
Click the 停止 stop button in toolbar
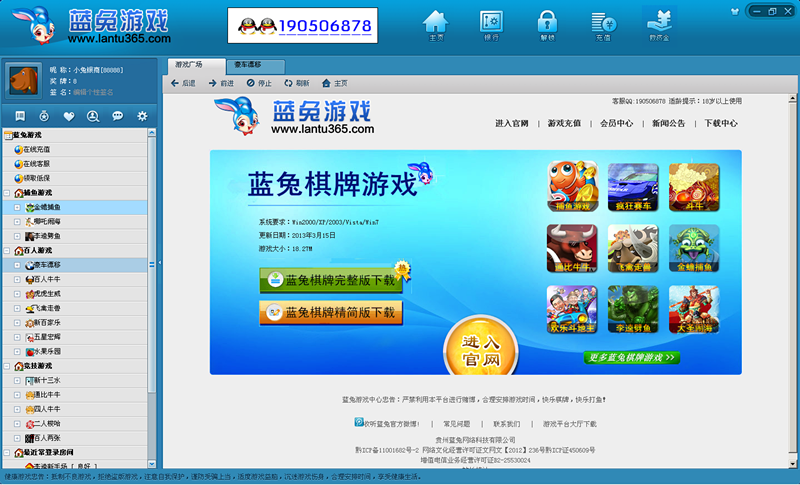click(x=259, y=83)
